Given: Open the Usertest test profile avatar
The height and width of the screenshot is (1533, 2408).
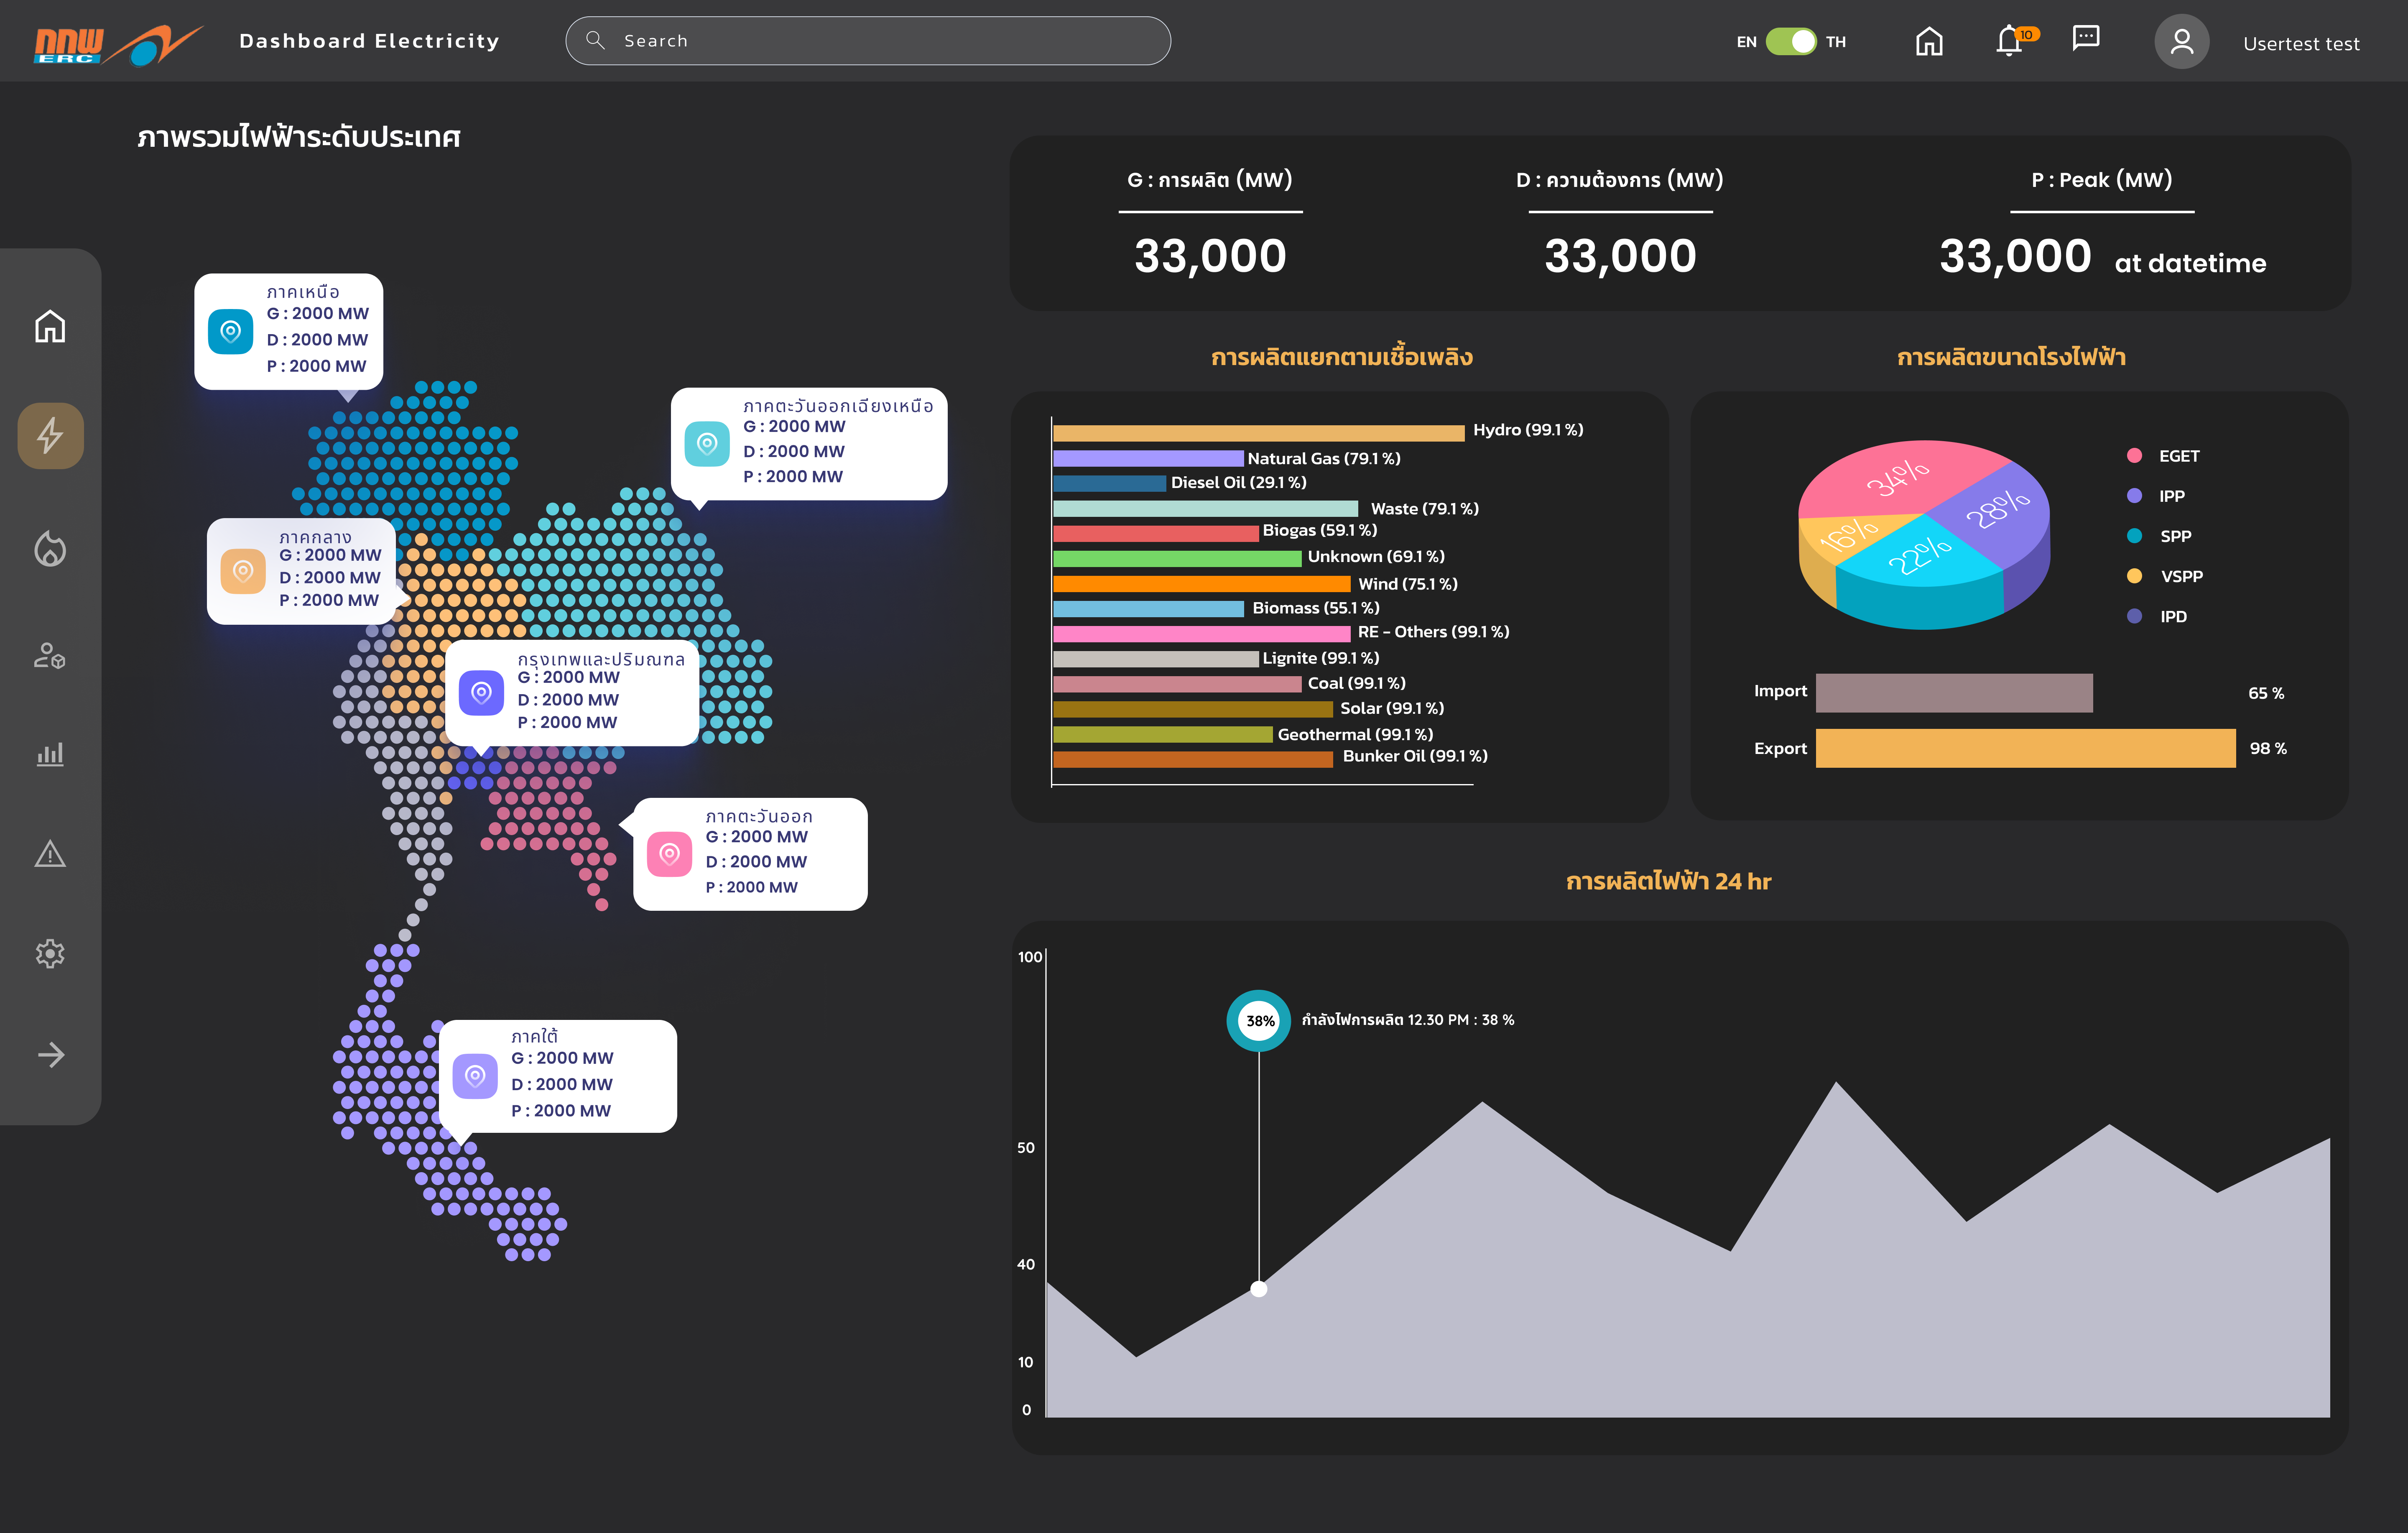Looking at the screenshot, I should [2182, 42].
